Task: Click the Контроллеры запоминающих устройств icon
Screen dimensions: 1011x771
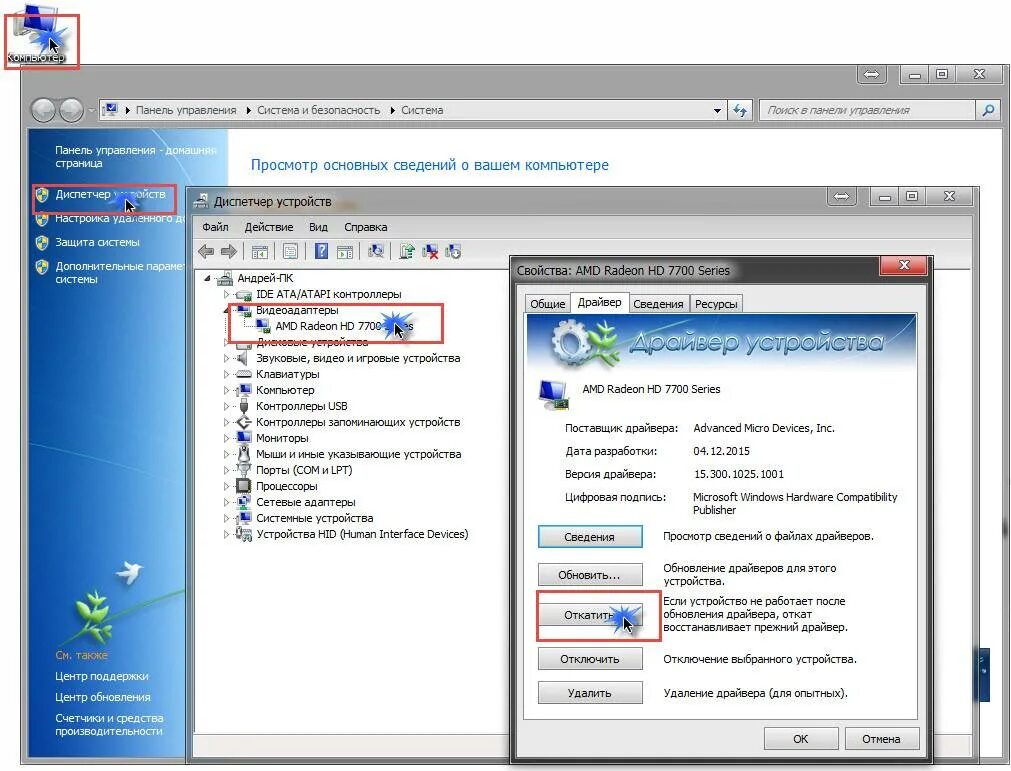Action: (x=243, y=422)
